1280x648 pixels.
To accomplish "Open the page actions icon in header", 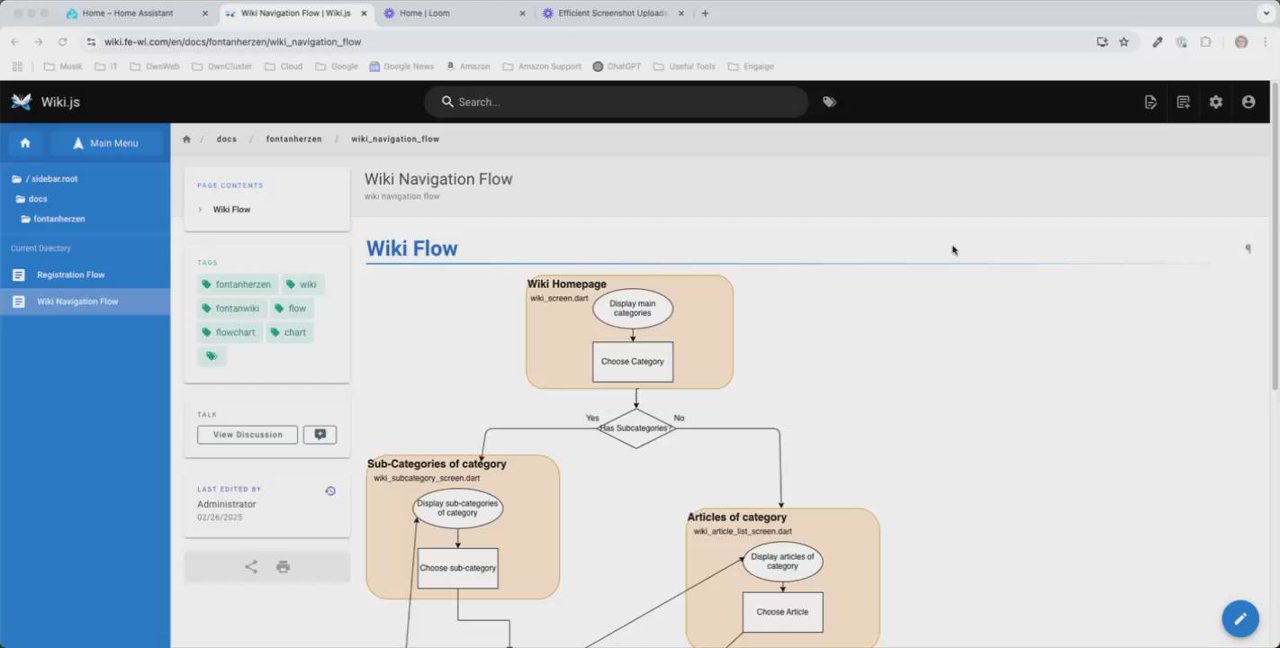I will pyautogui.click(x=1151, y=102).
